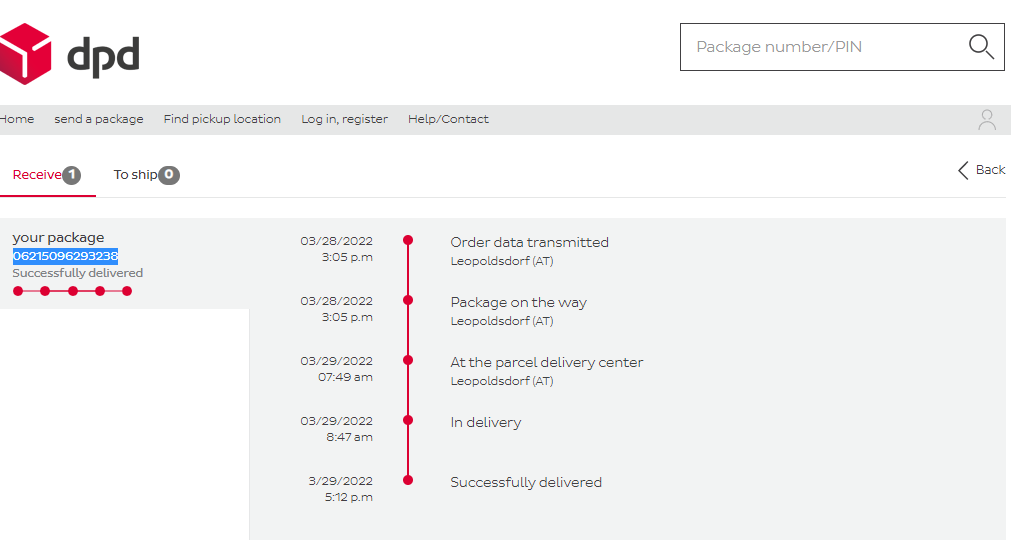Switch to the Receive tab

pyautogui.click(x=37, y=175)
